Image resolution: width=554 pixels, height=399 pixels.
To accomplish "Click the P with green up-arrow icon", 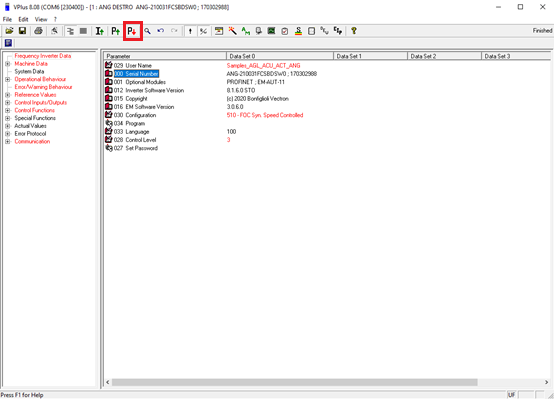I will click(116, 31).
